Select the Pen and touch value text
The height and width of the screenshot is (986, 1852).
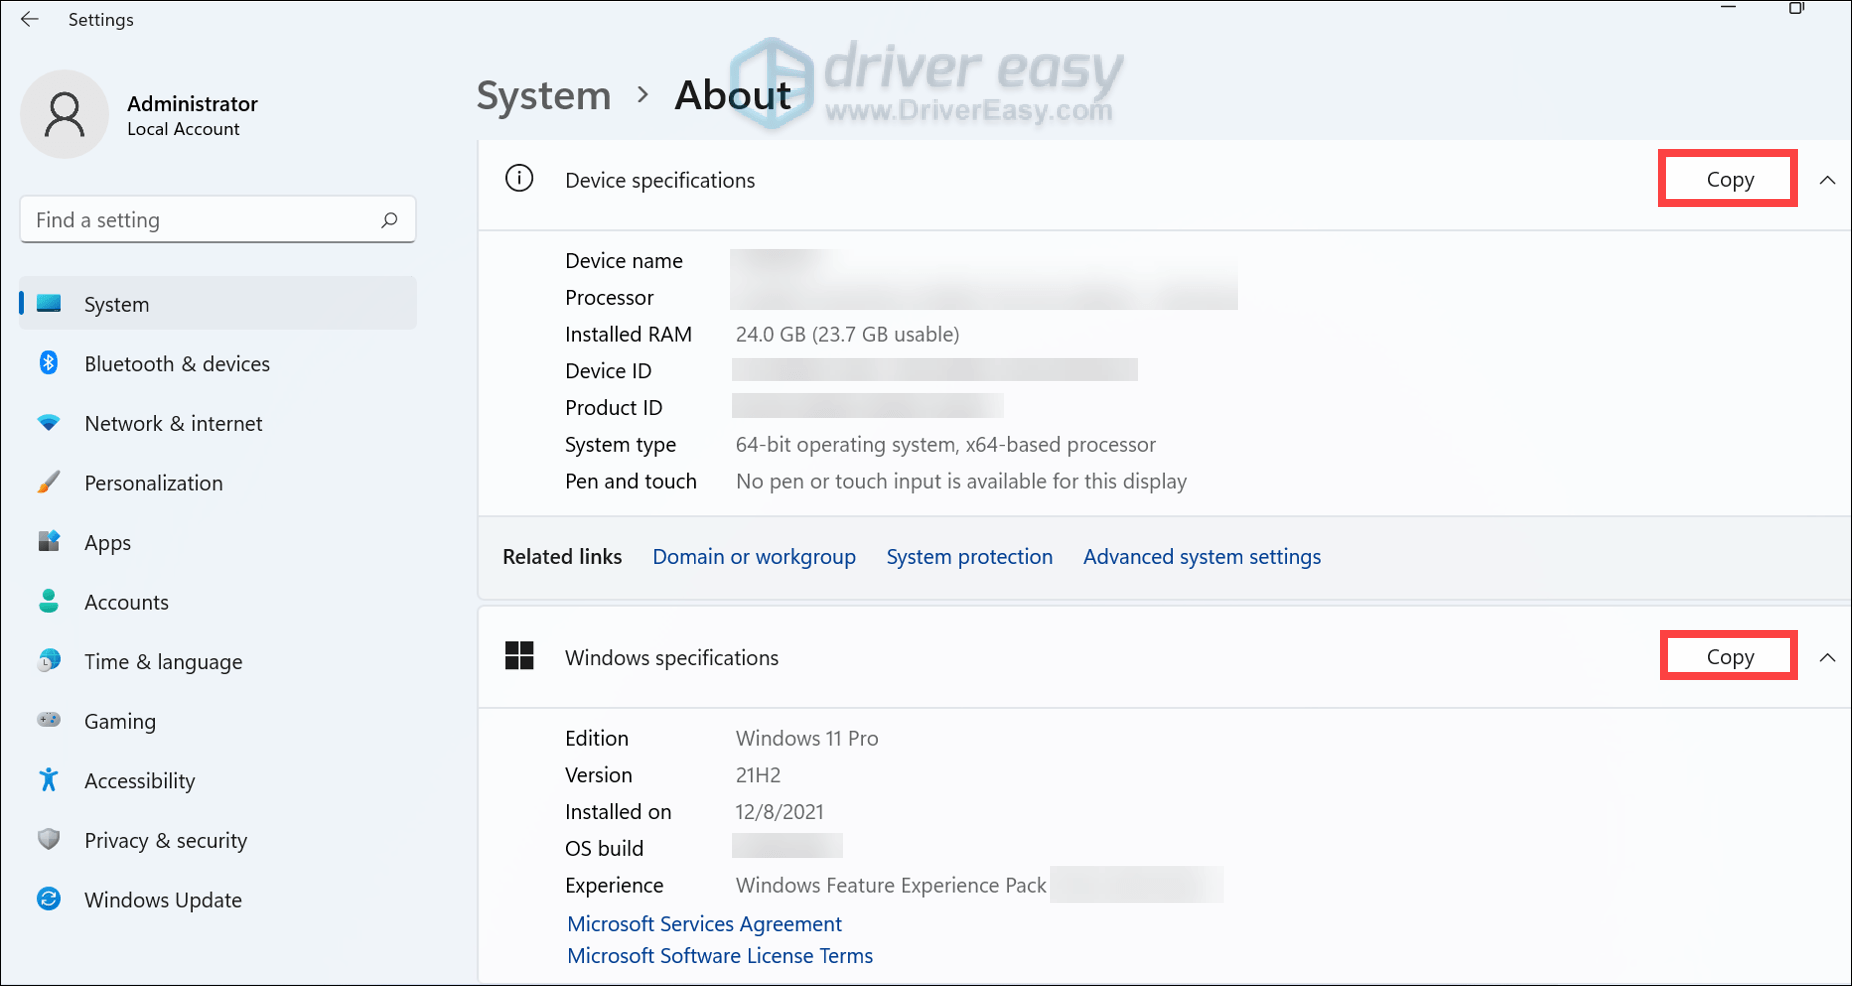[961, 482]
